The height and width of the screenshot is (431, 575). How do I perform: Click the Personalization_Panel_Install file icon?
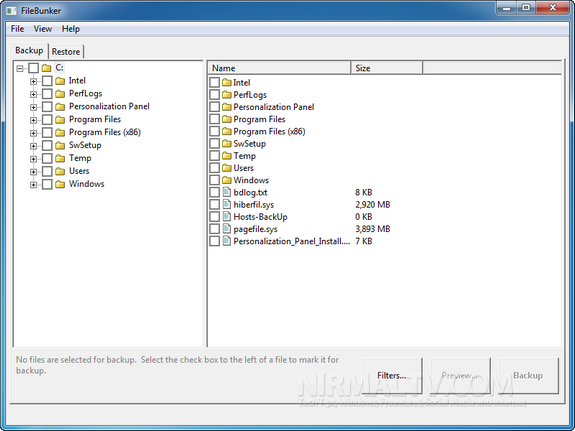[x=227, y=241]
